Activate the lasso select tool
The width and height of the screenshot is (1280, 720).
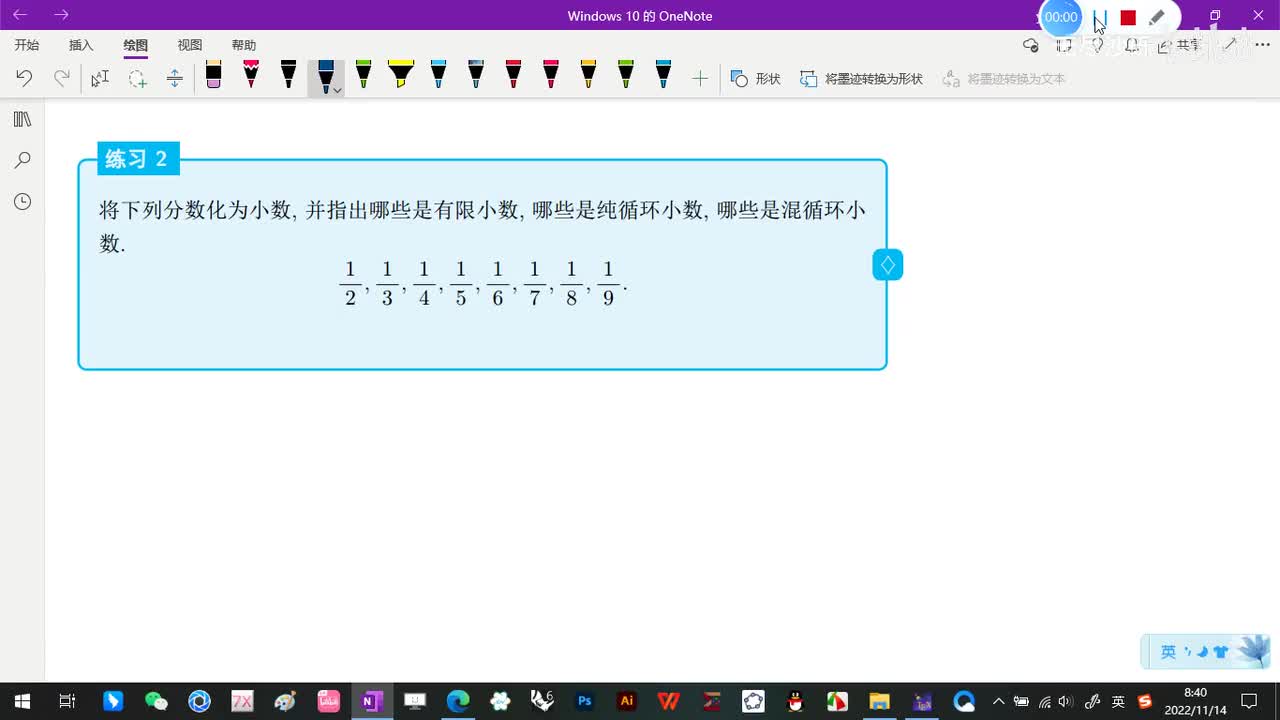click(137, 78)
